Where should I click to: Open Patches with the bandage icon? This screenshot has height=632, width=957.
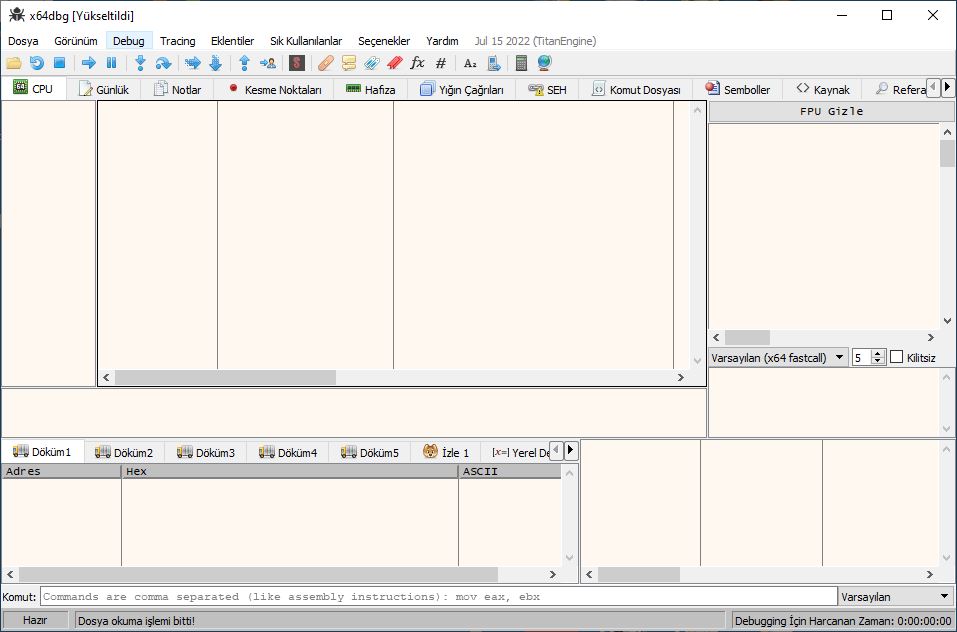(x=326, y=63)
